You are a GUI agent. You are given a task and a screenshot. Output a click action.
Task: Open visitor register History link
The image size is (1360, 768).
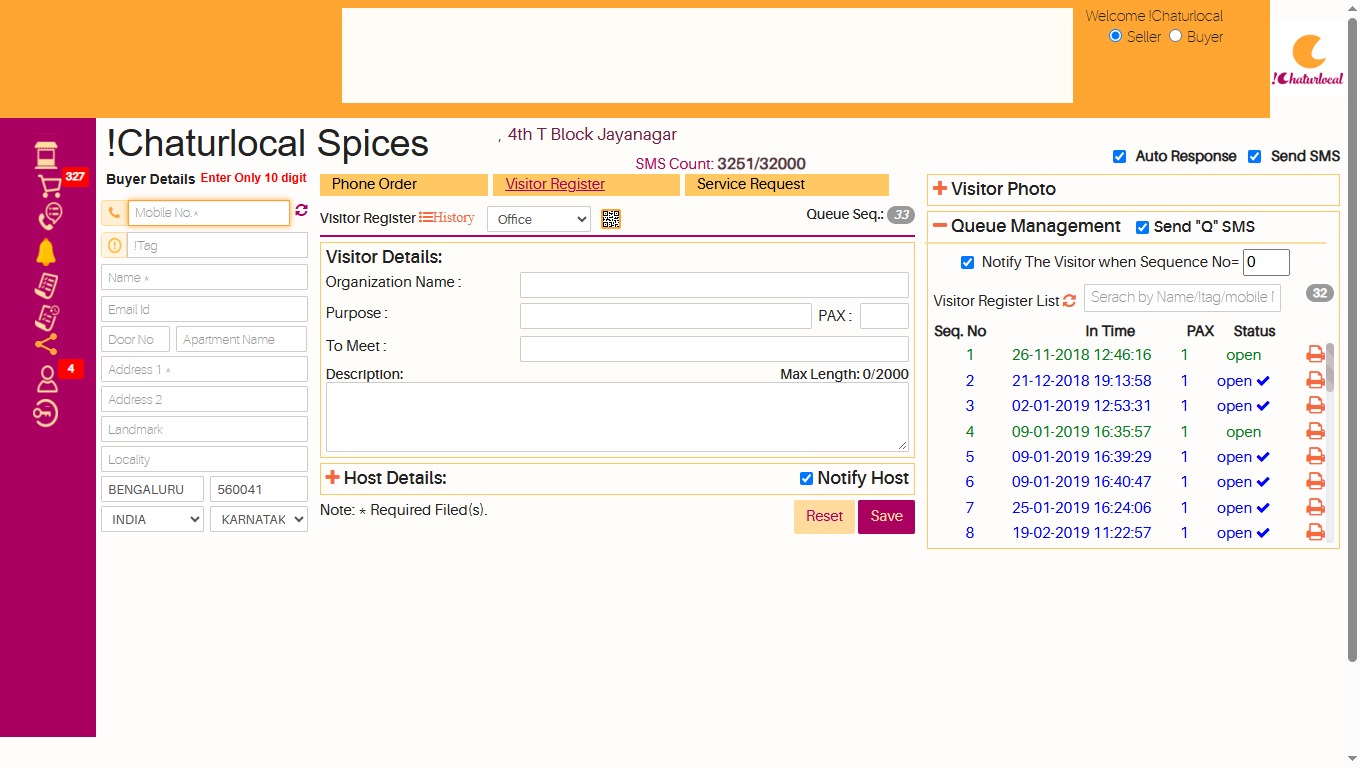pyautogui.click(x=447, y=217)
